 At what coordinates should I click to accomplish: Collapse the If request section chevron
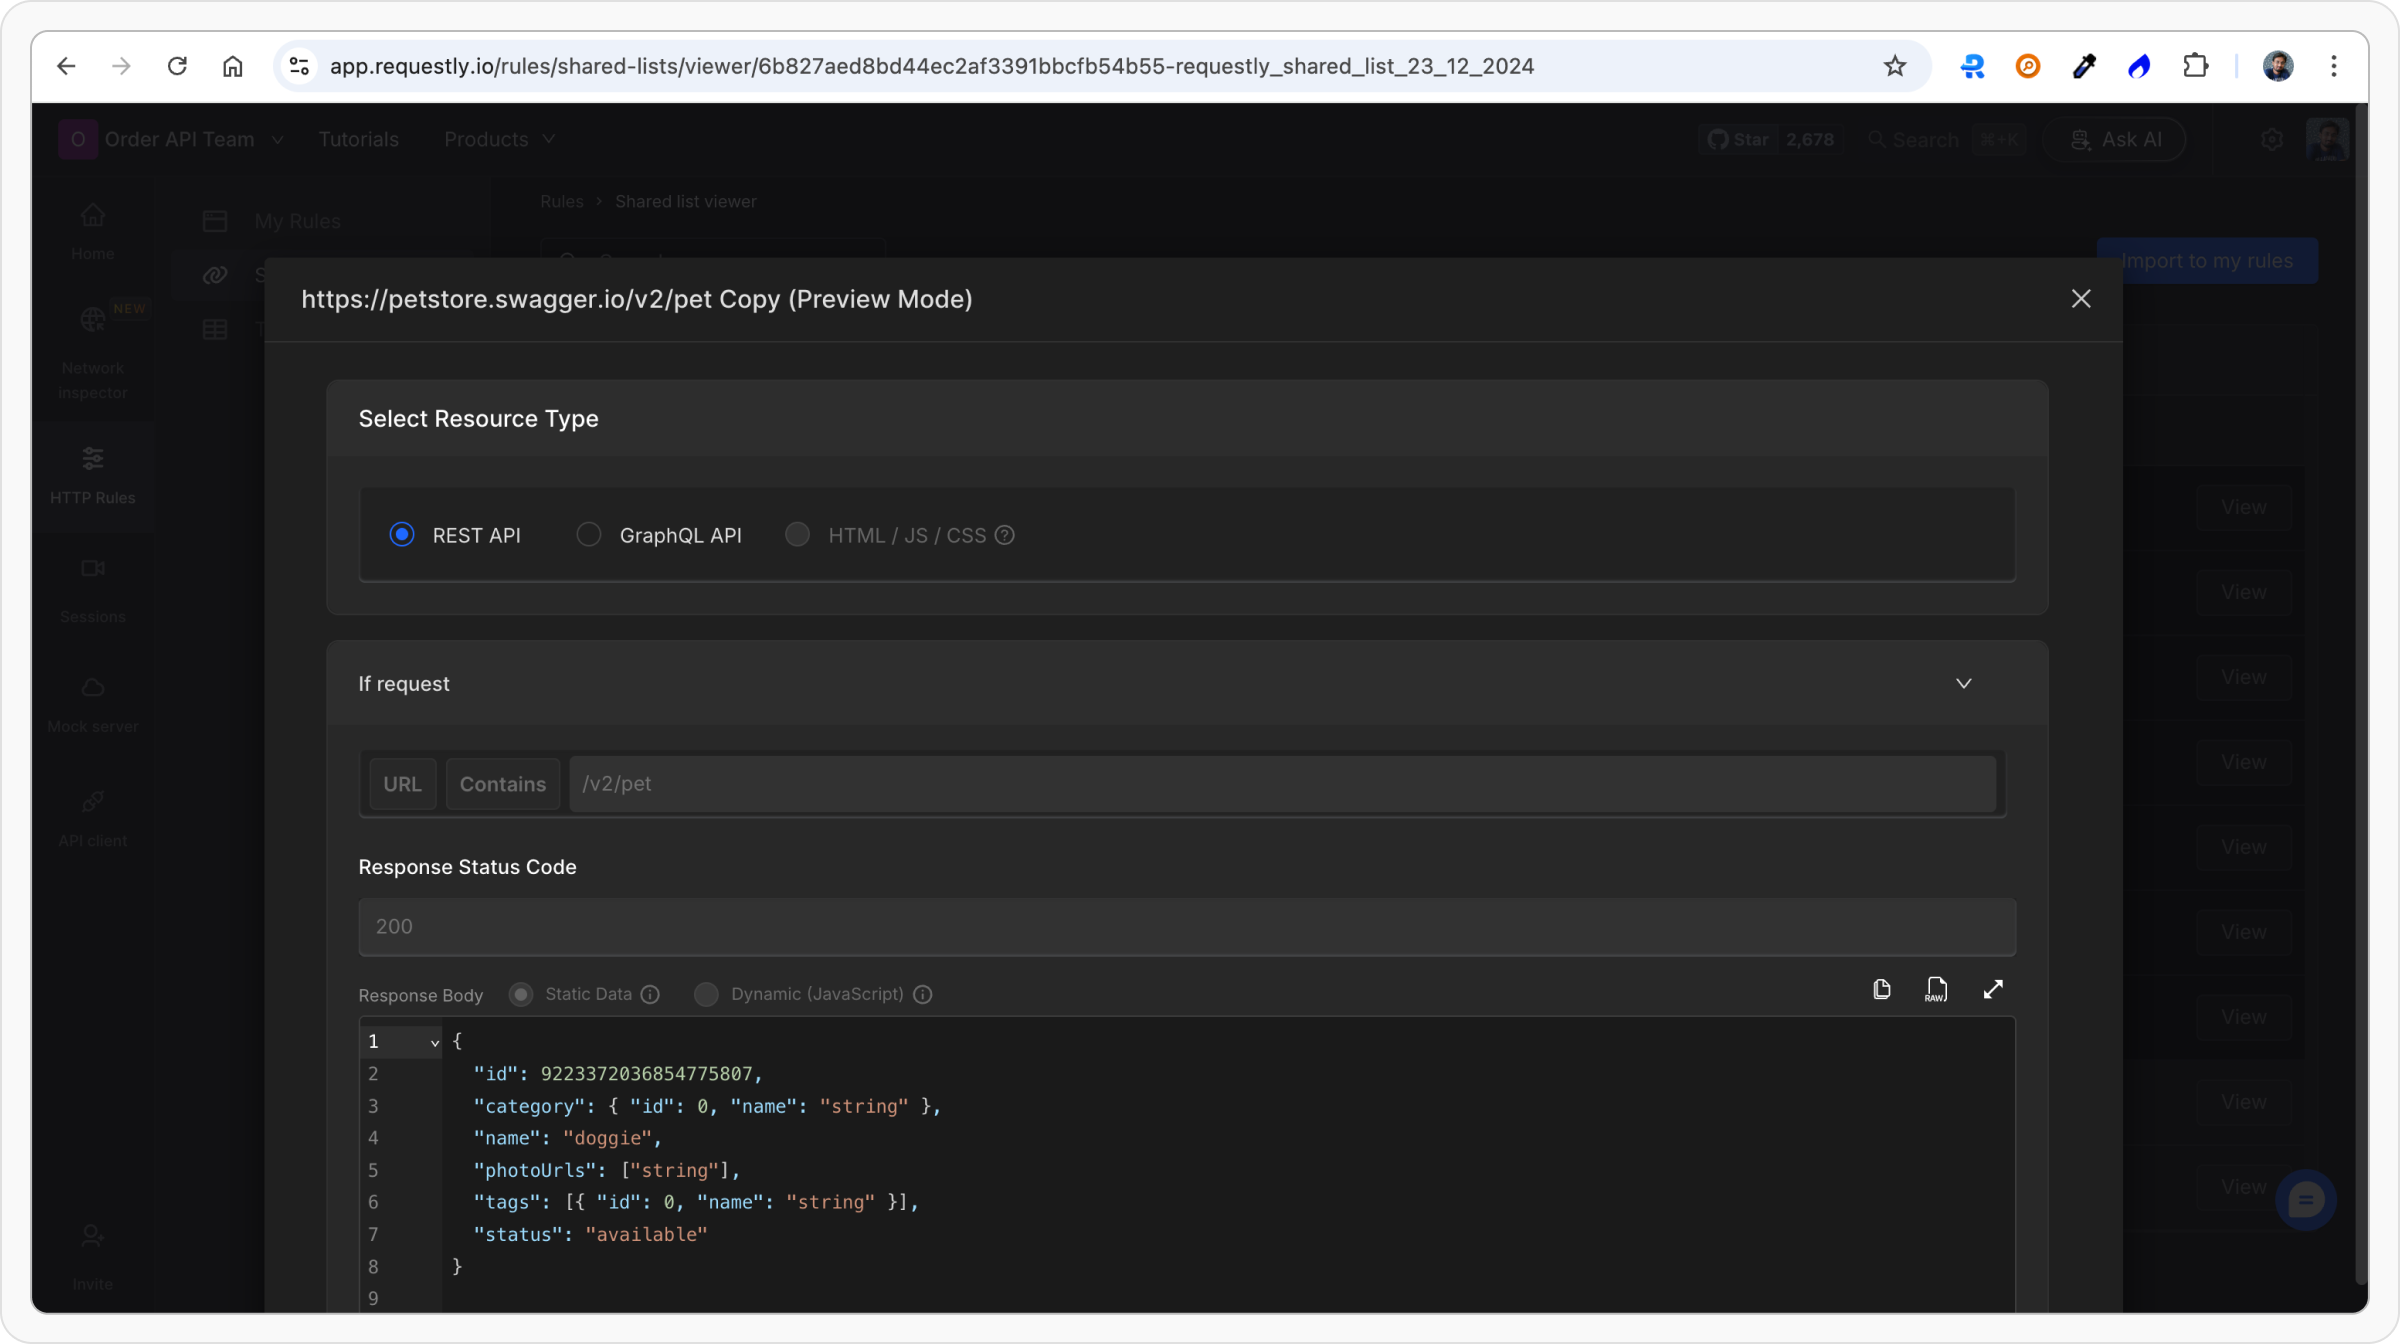click(1963, 684)
